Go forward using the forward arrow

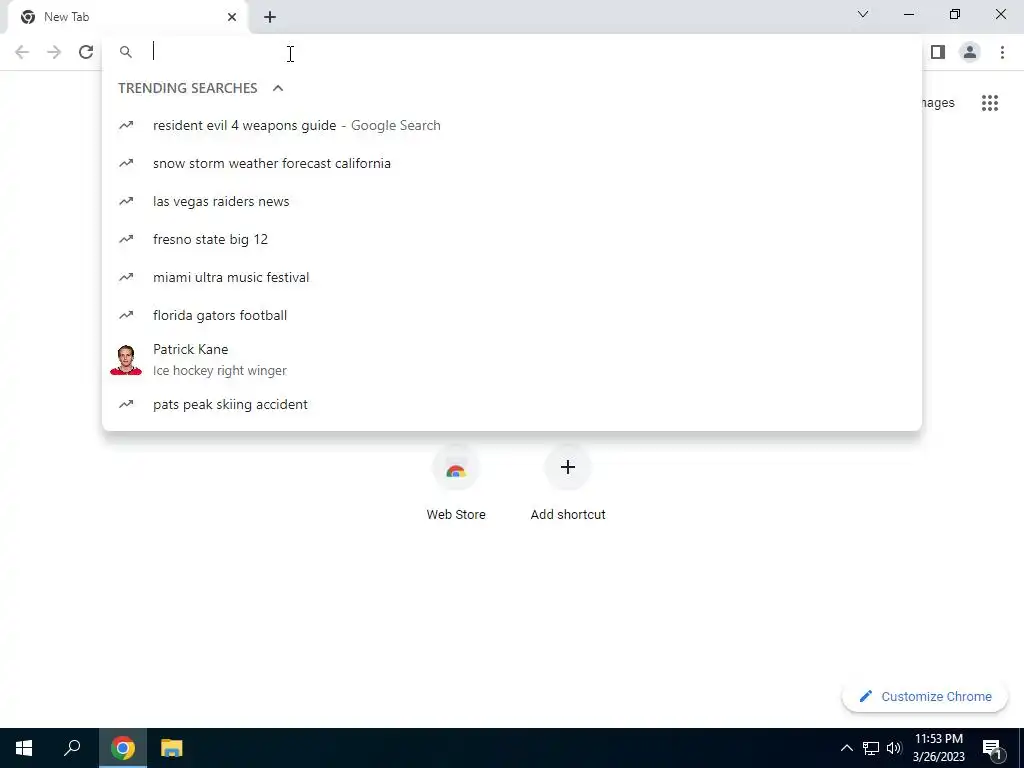coord(54,52)
